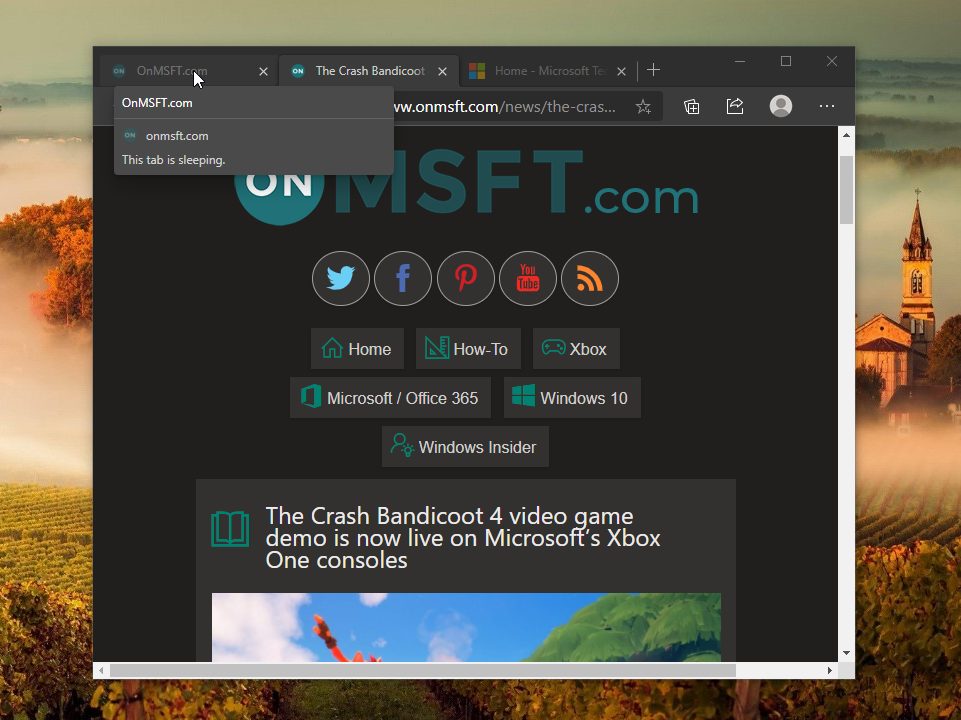
Task: Click the article header image
Action: tap(466, 627)
